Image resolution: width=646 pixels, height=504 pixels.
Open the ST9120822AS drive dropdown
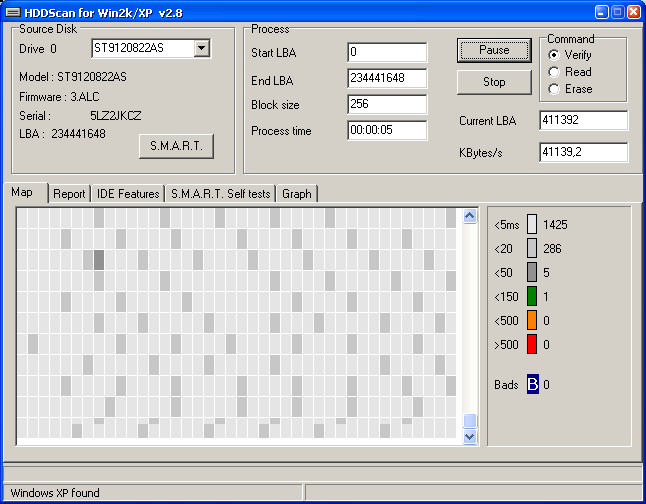[x=201, y=48]
